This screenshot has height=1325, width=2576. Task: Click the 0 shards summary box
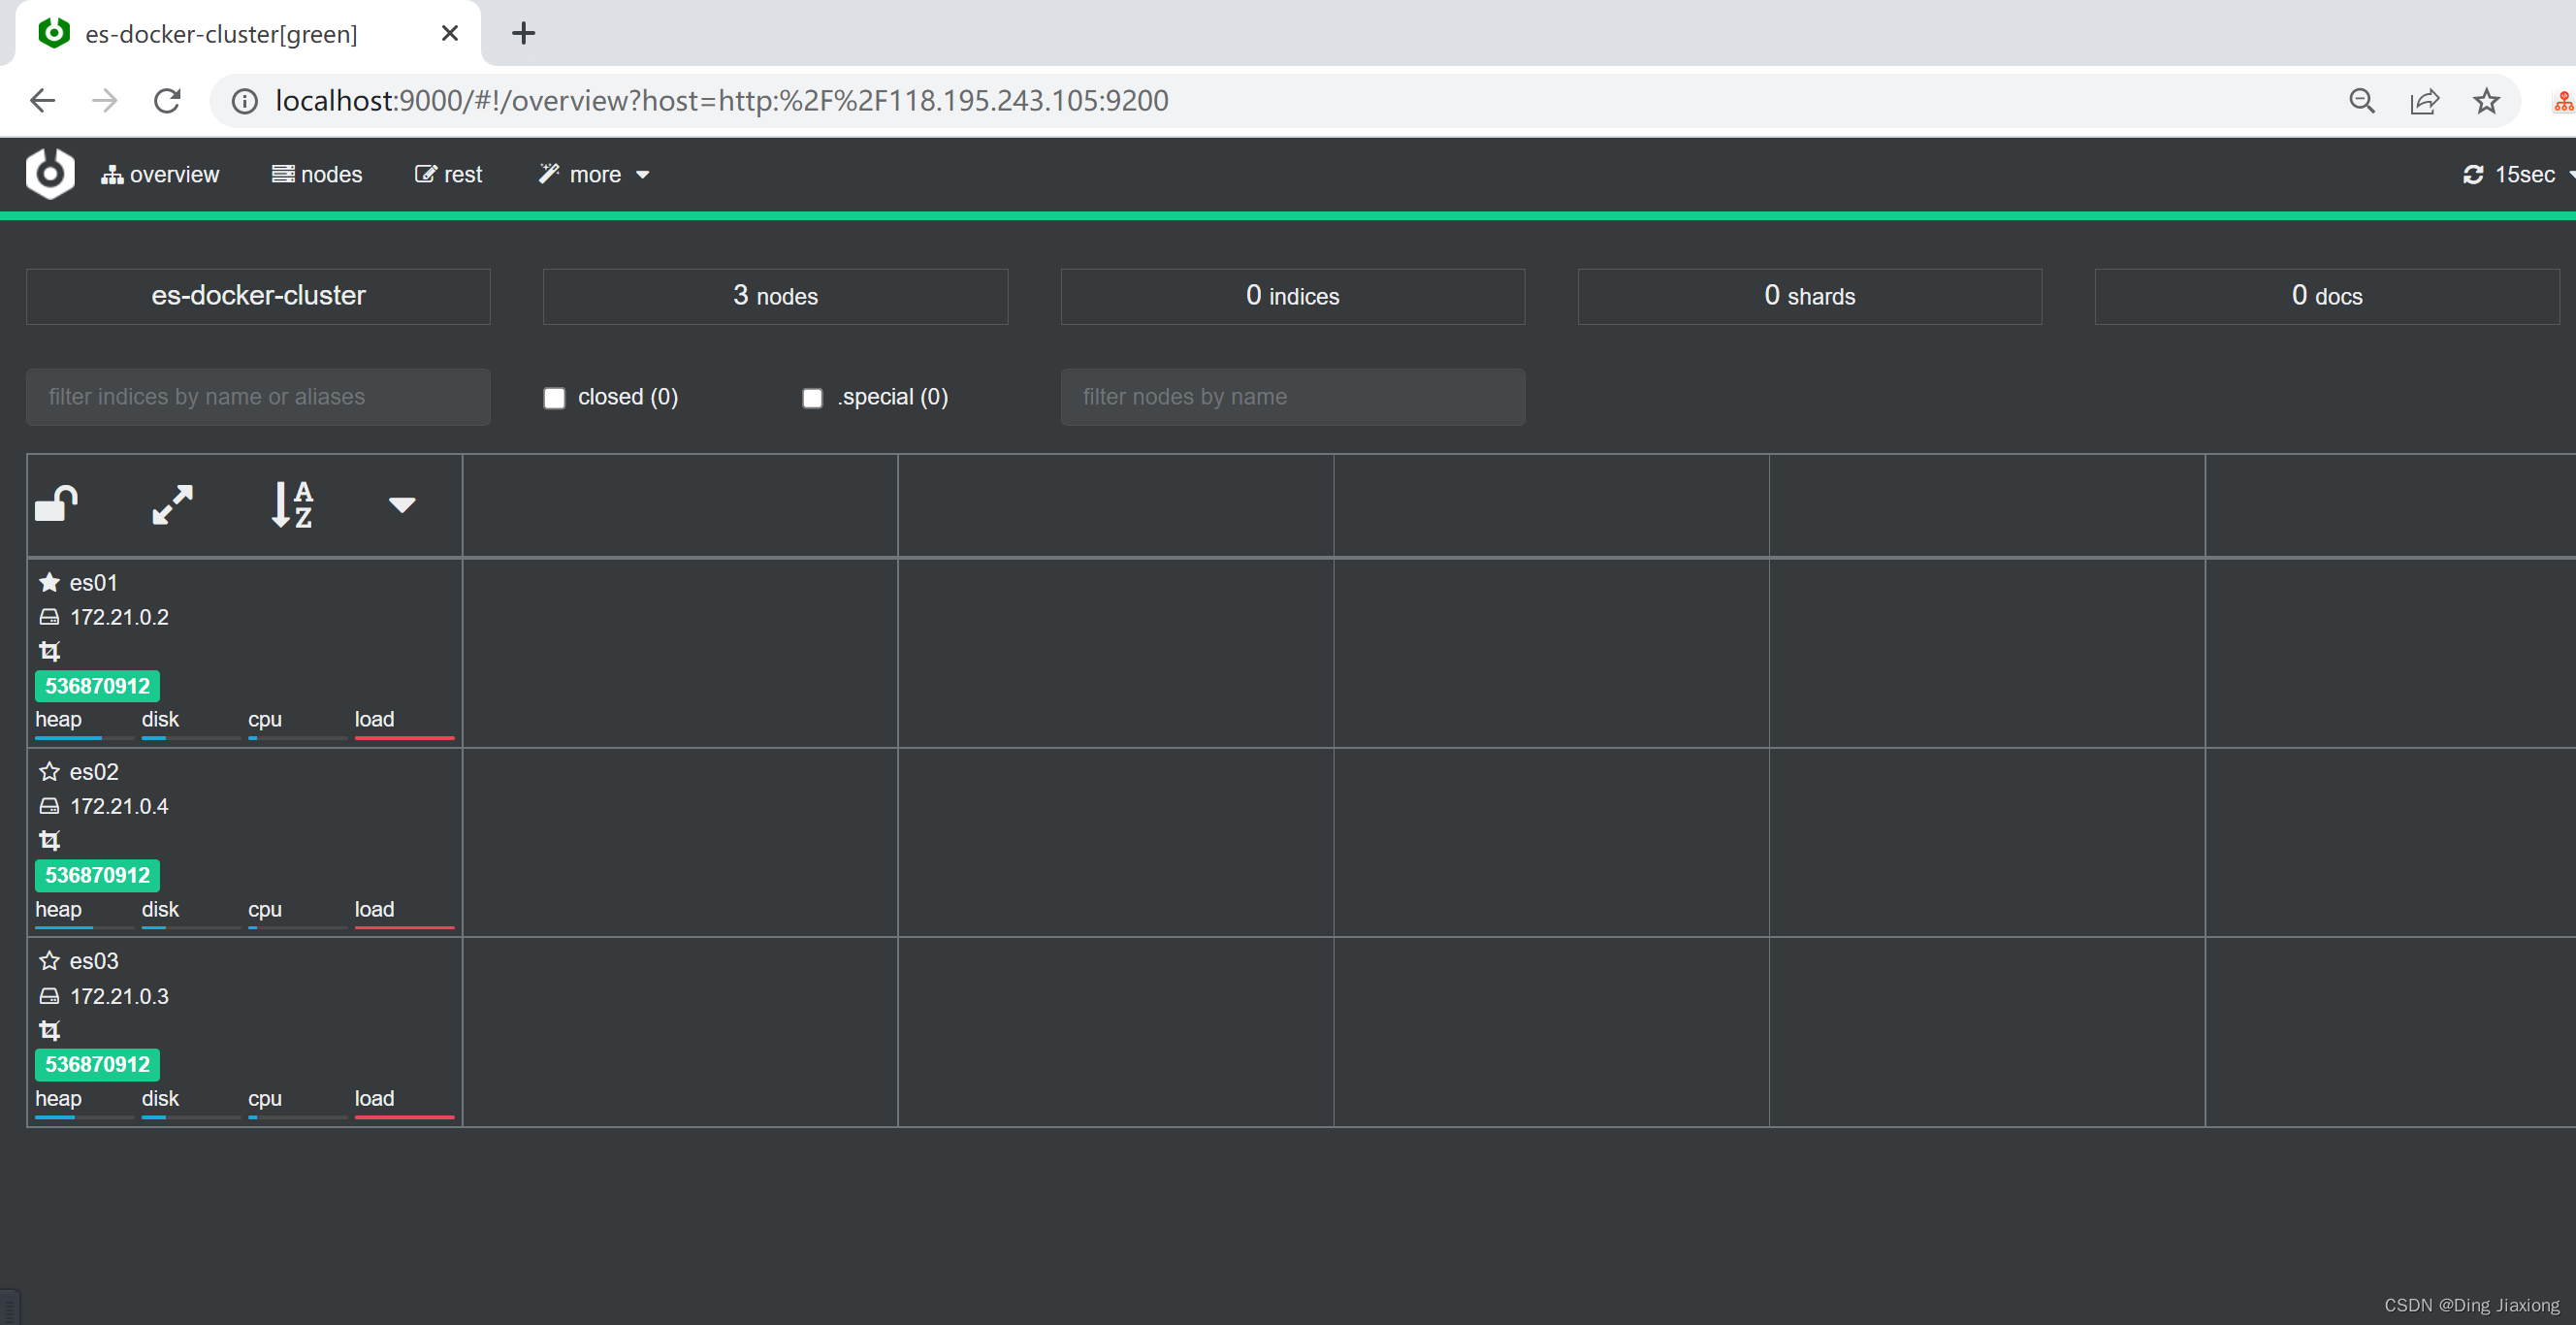[x=1809, y=296]
